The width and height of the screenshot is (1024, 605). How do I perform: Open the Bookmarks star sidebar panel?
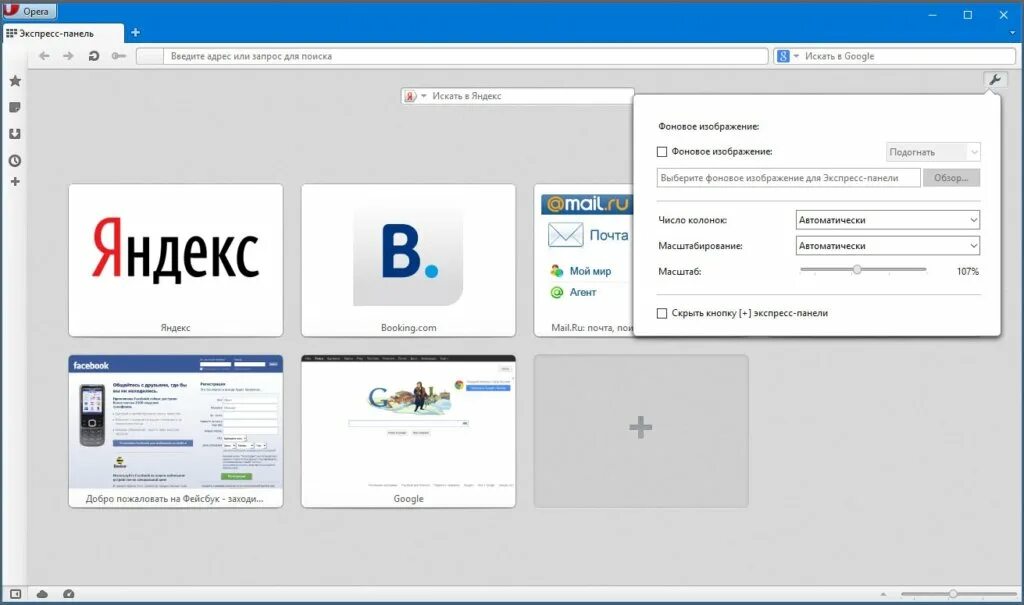[x=15, y=81]
